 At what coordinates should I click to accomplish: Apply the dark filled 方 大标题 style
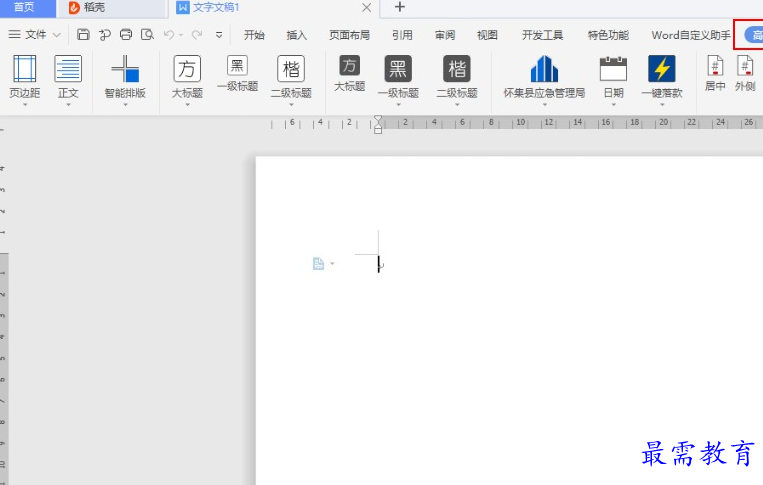coord(349,66)
